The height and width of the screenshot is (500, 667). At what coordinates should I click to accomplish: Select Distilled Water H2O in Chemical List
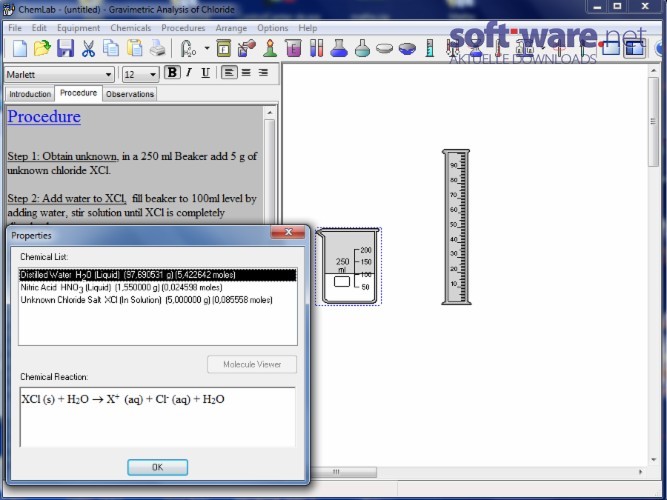(157, 275)
